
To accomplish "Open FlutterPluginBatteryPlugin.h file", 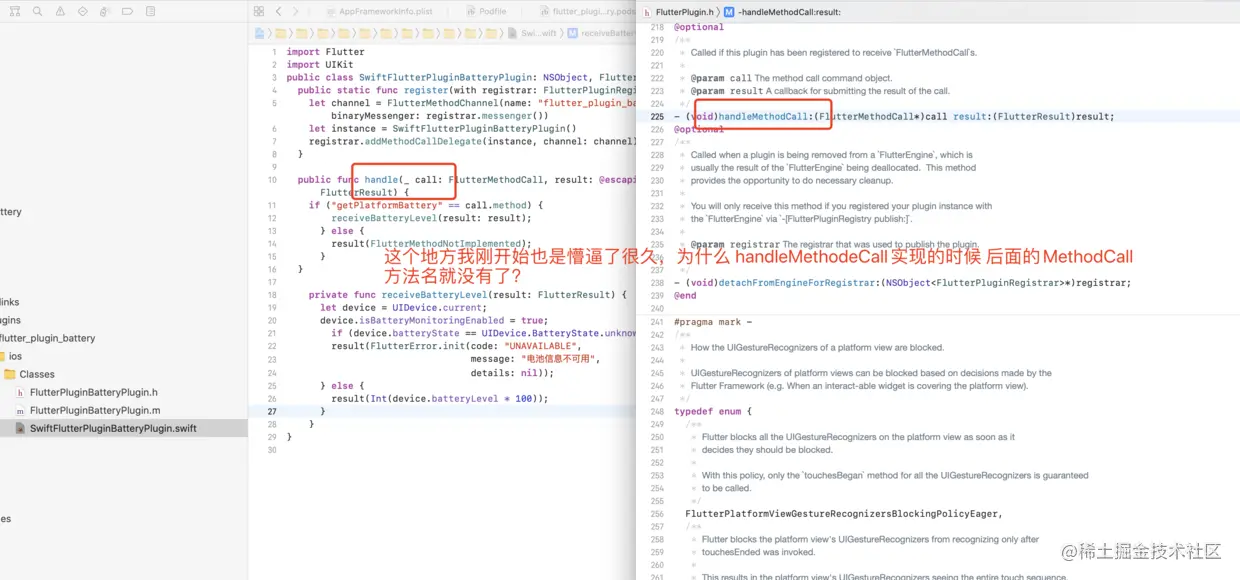I will (86, 392).
